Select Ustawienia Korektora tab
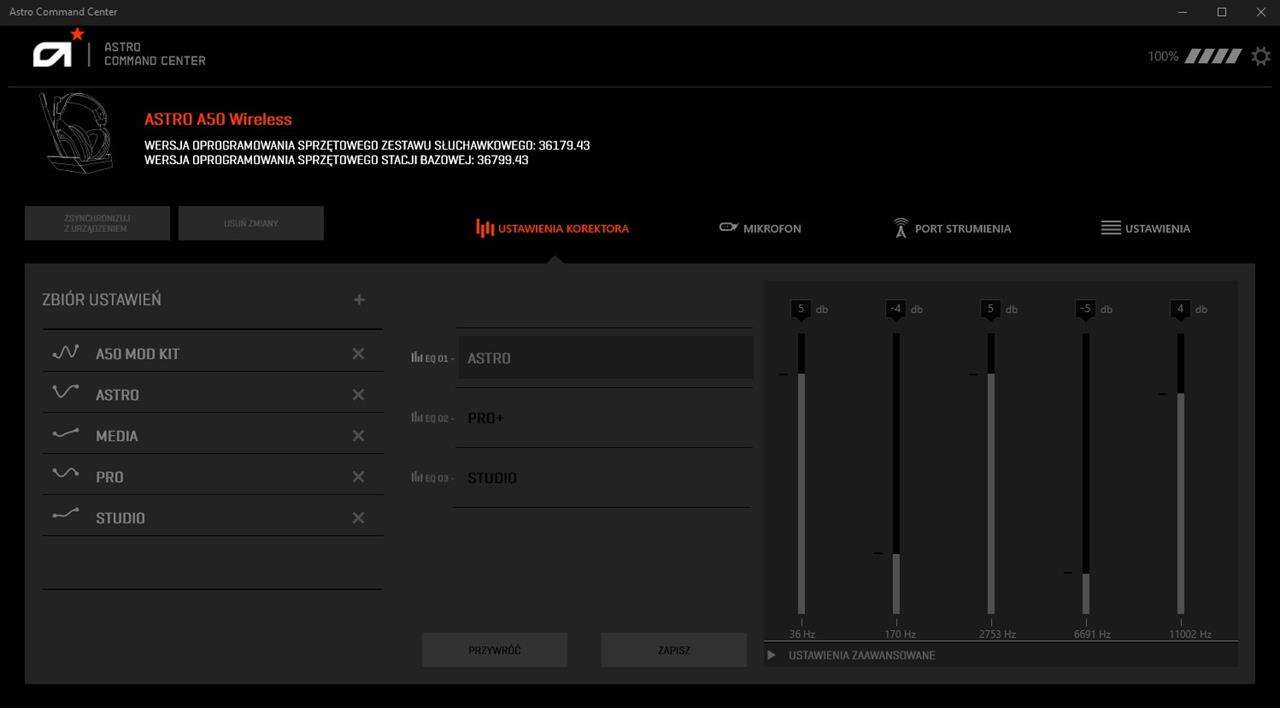 coord(553,228)
